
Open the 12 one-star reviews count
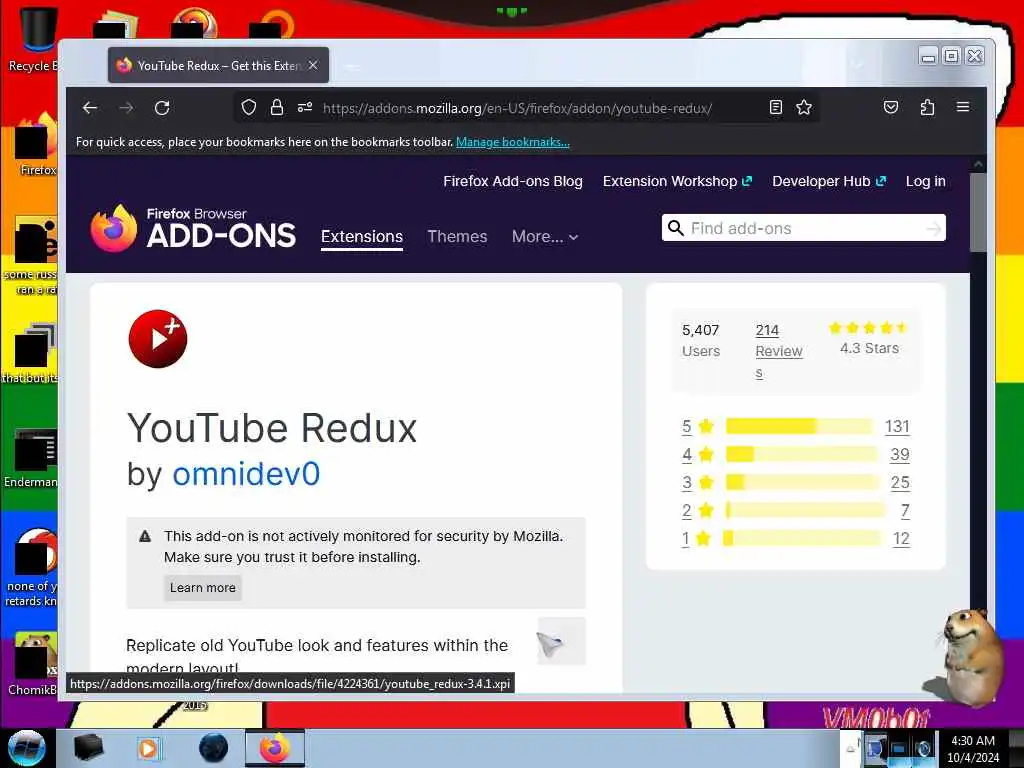[x=901, y=539]
